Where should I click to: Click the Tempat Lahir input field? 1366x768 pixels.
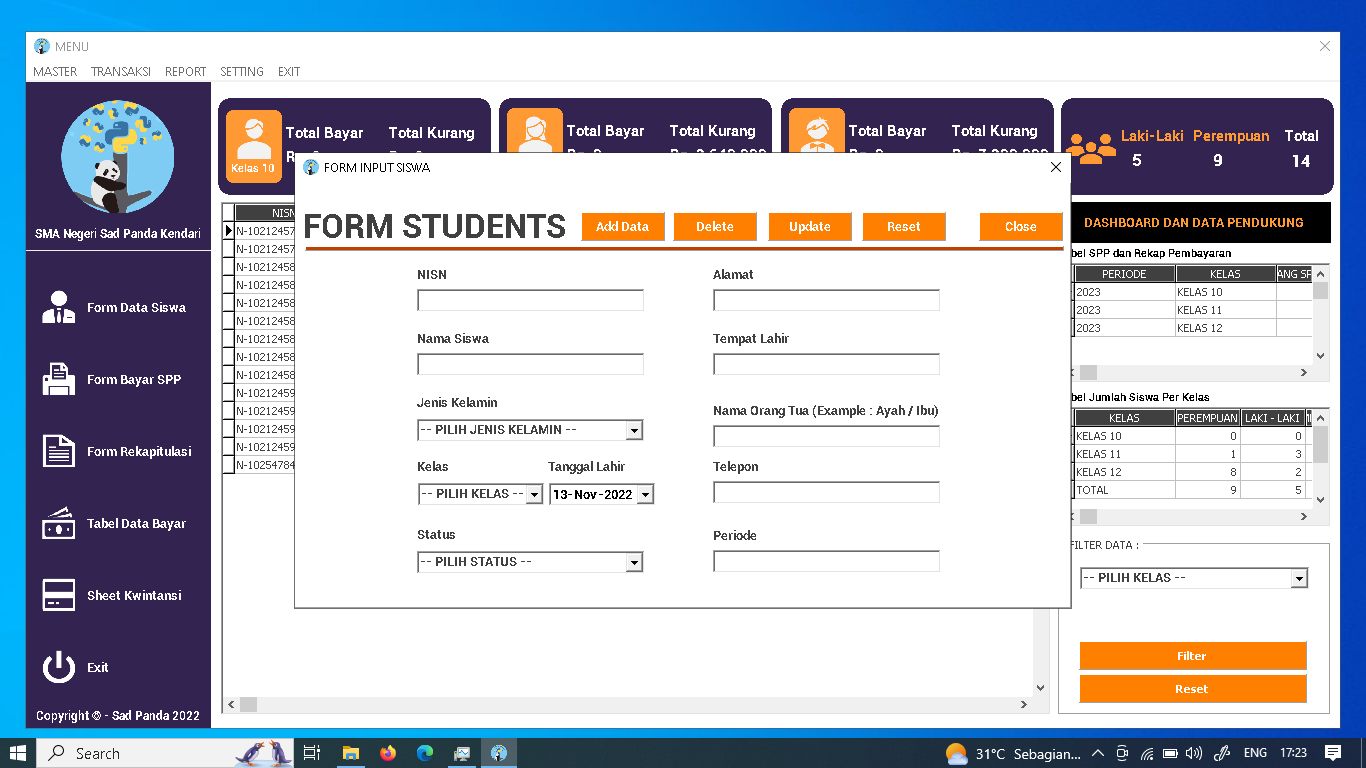pyautogui.click(x=826, y=365)
